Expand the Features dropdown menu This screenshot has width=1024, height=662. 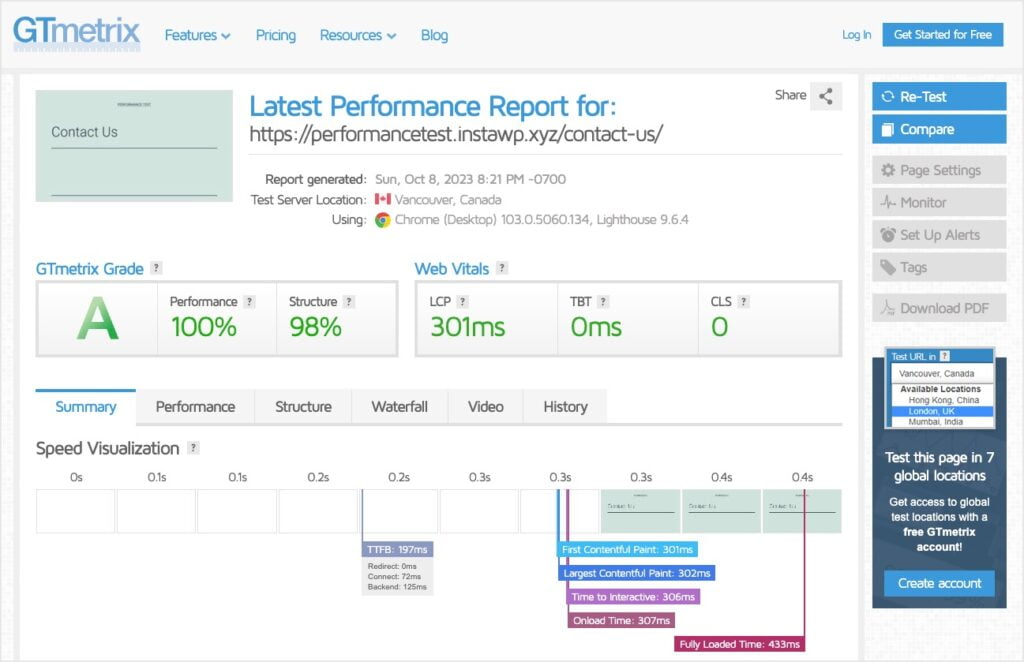(197, 35)
